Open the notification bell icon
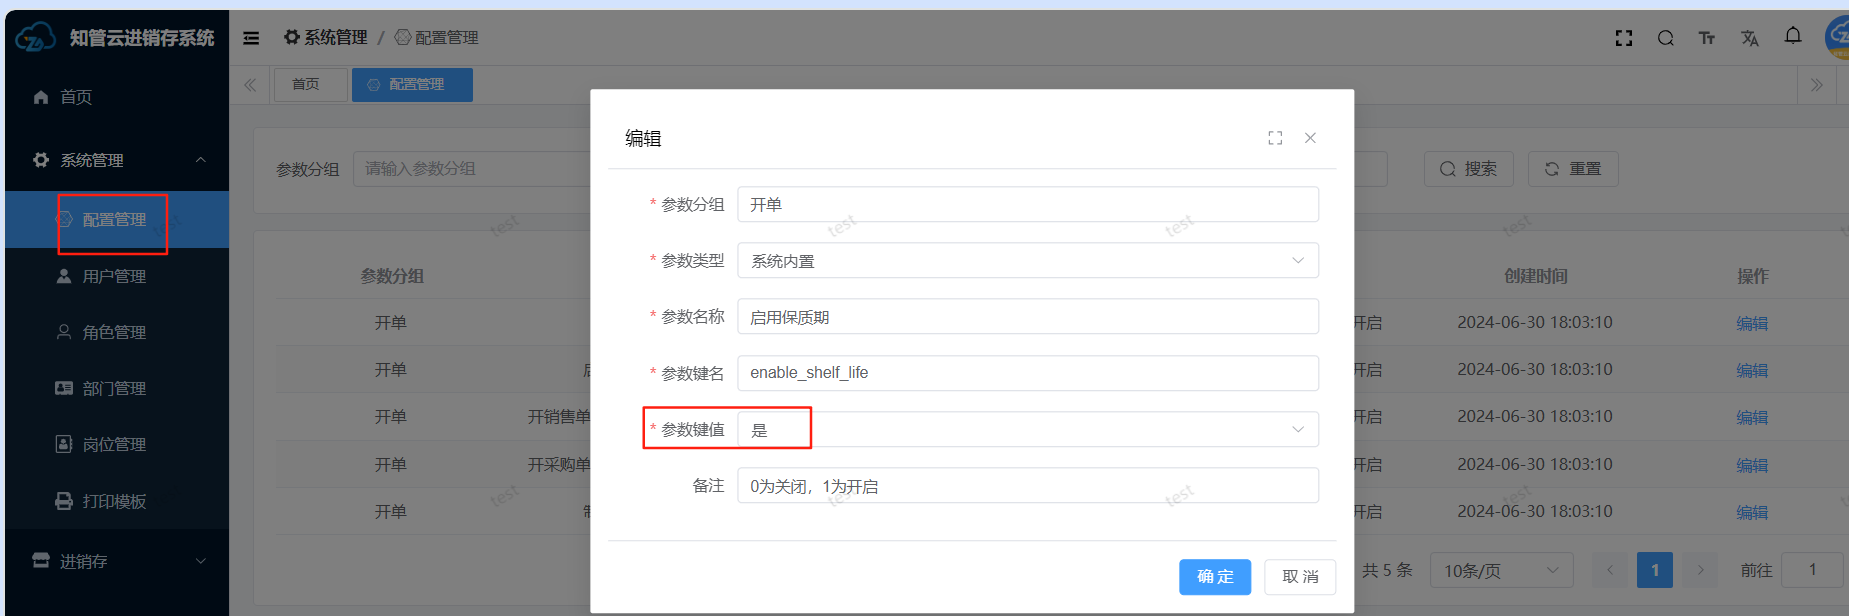 [1793, 36]
